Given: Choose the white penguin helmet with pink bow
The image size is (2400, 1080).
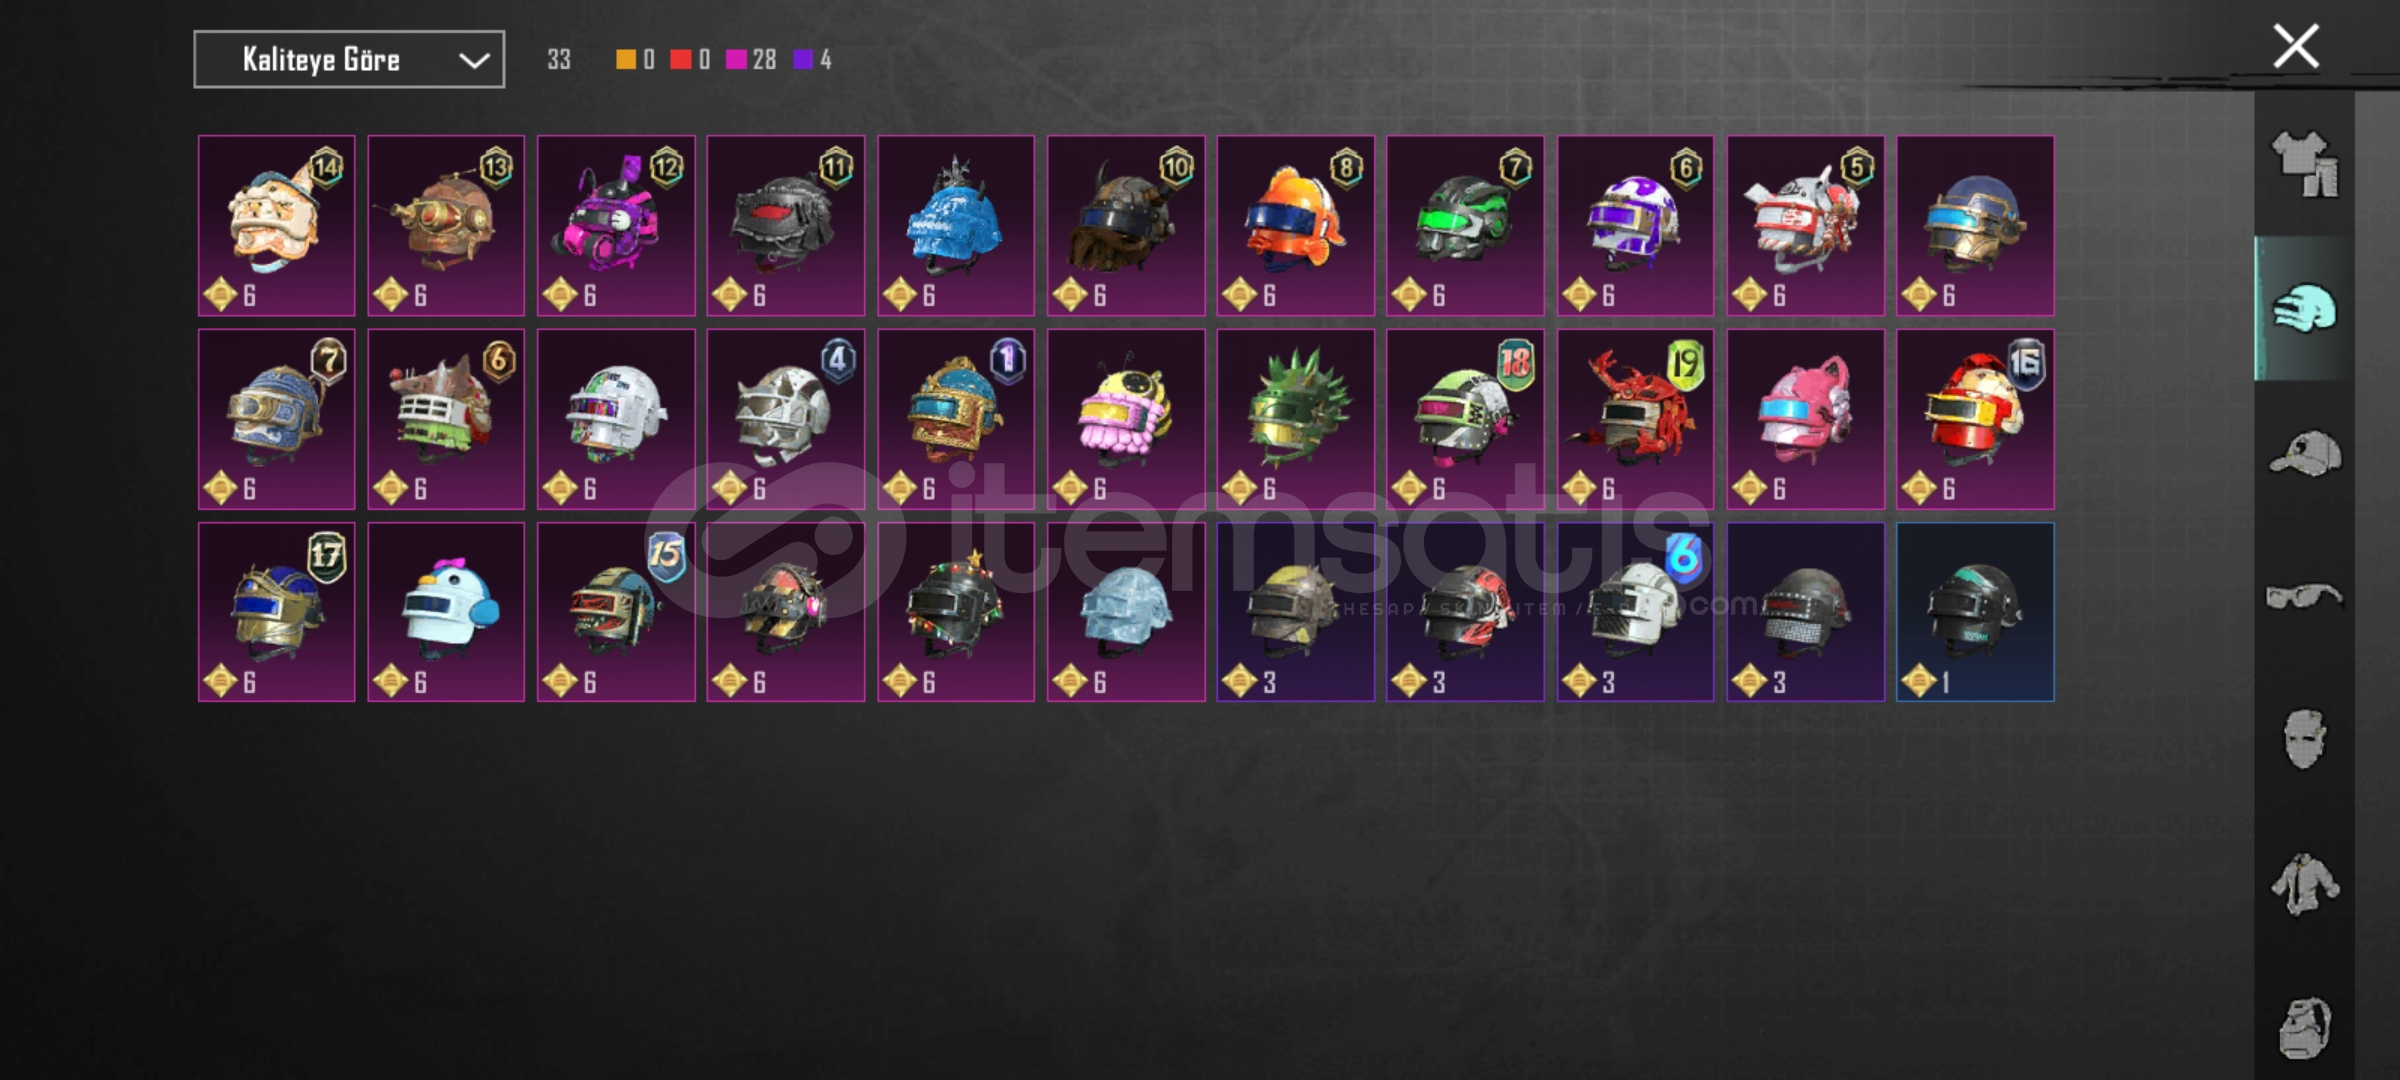Looking at the screenshot, I should [446, 612].
